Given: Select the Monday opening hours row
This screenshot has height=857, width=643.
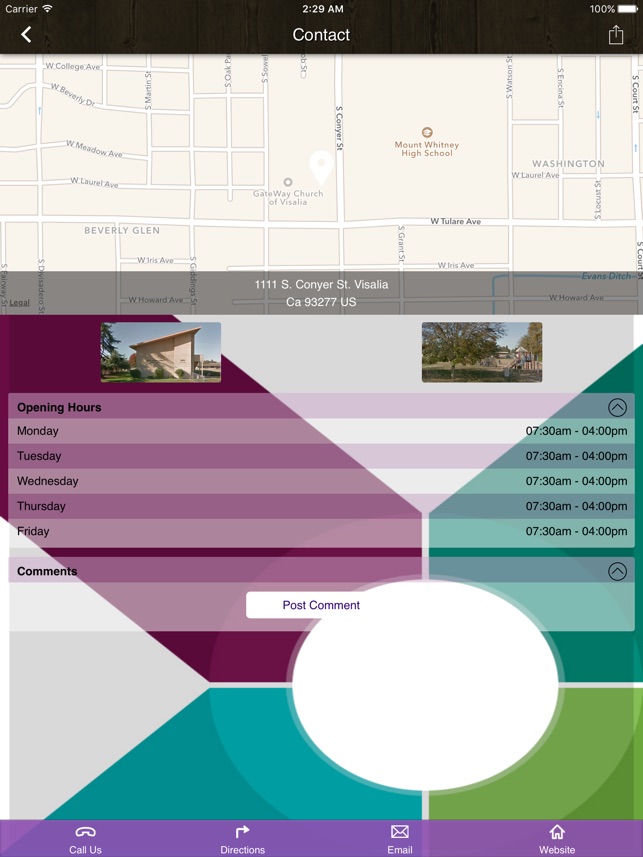Looking at the screenshot, I should coord(322,431).
